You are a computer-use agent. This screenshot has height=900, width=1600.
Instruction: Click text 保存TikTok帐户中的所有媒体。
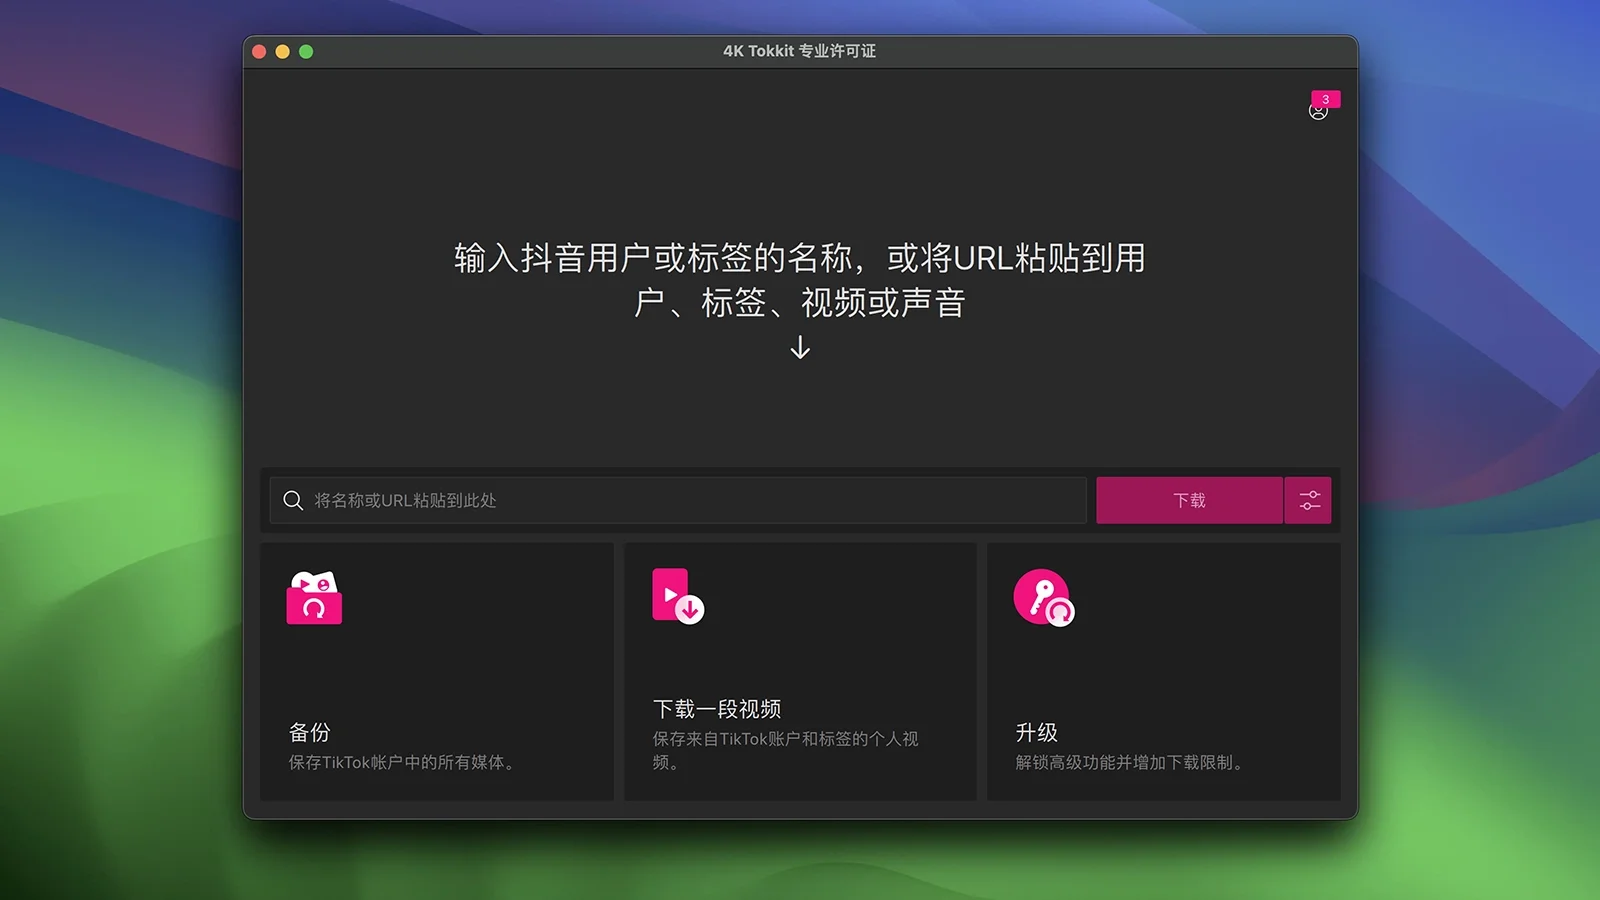pyautogui.click(x=404, y=763)
